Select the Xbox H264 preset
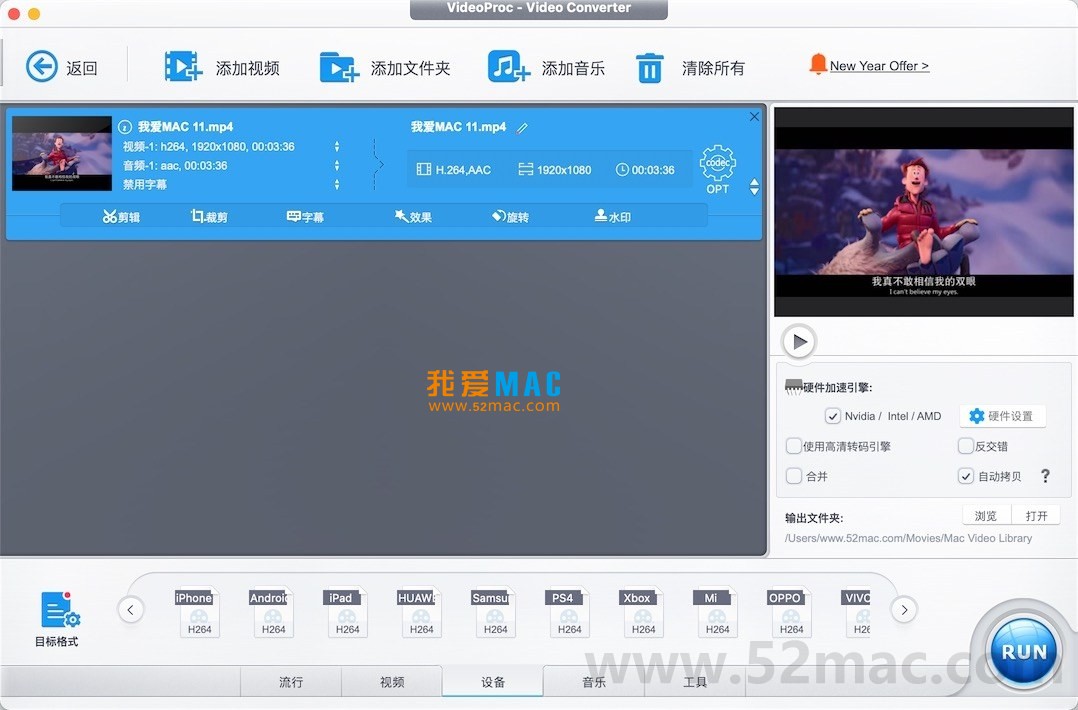 point(642,612)
